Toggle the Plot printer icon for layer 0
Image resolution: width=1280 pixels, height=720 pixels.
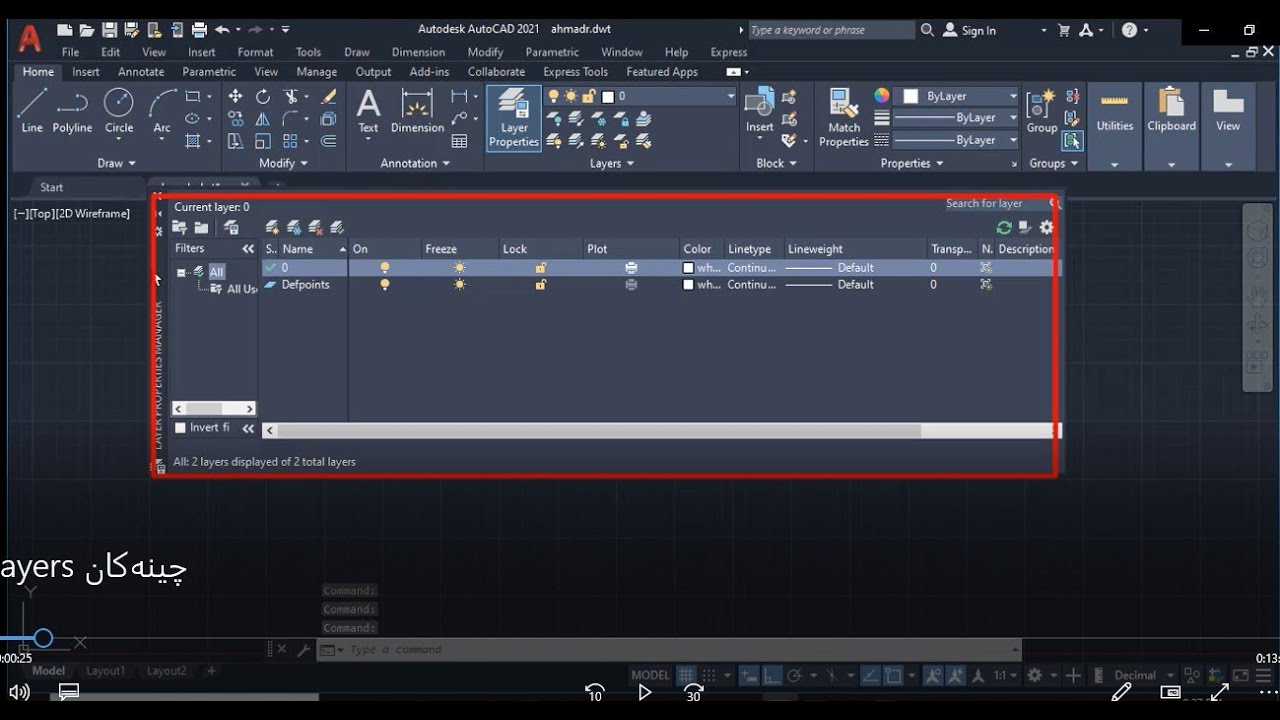[631, 268]
